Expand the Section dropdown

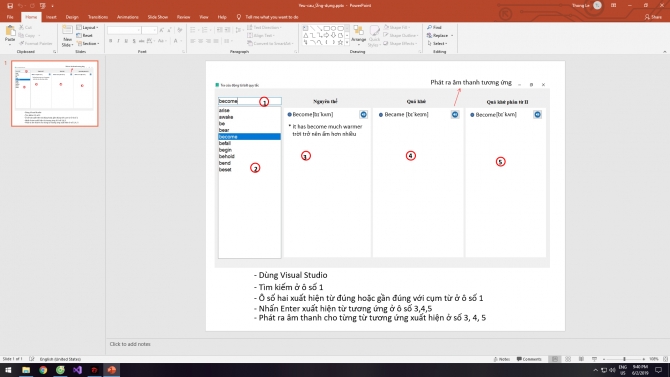point(88,44)
